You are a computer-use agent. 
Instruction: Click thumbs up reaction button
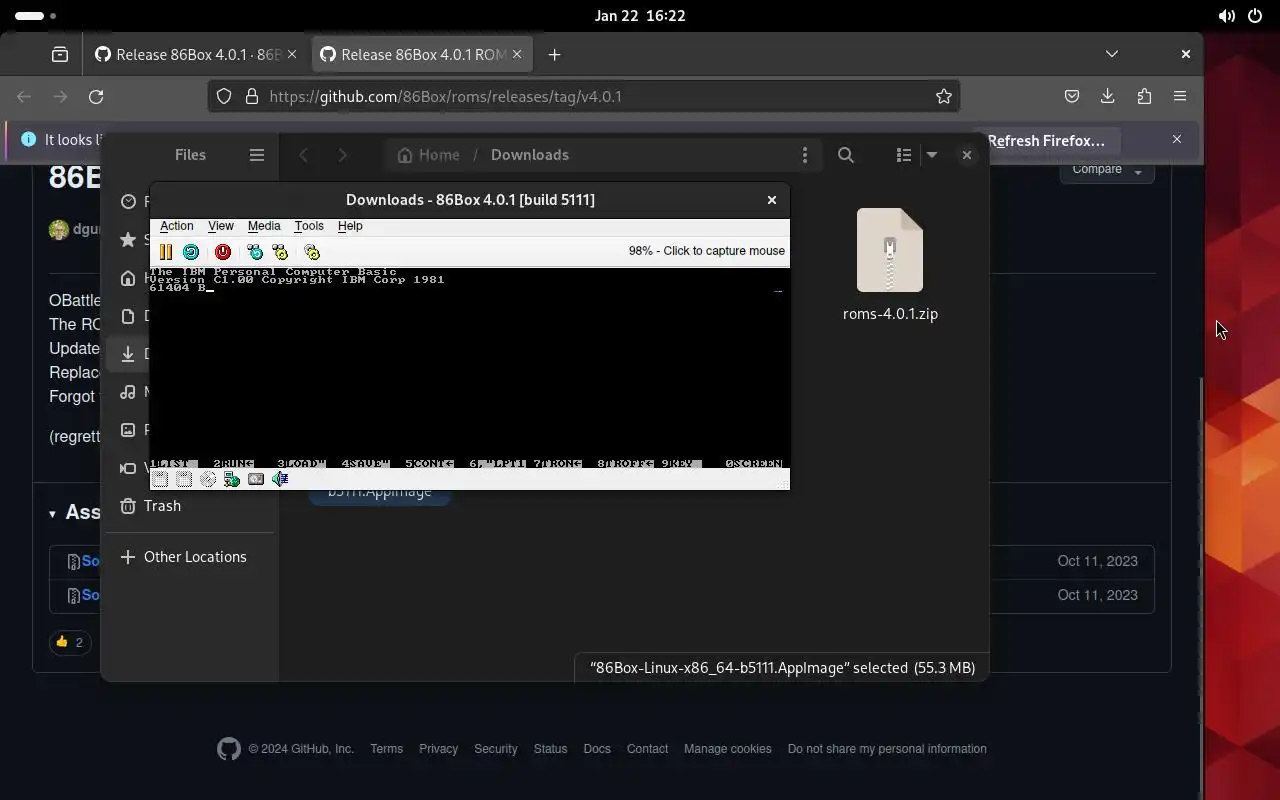point(69,642)
